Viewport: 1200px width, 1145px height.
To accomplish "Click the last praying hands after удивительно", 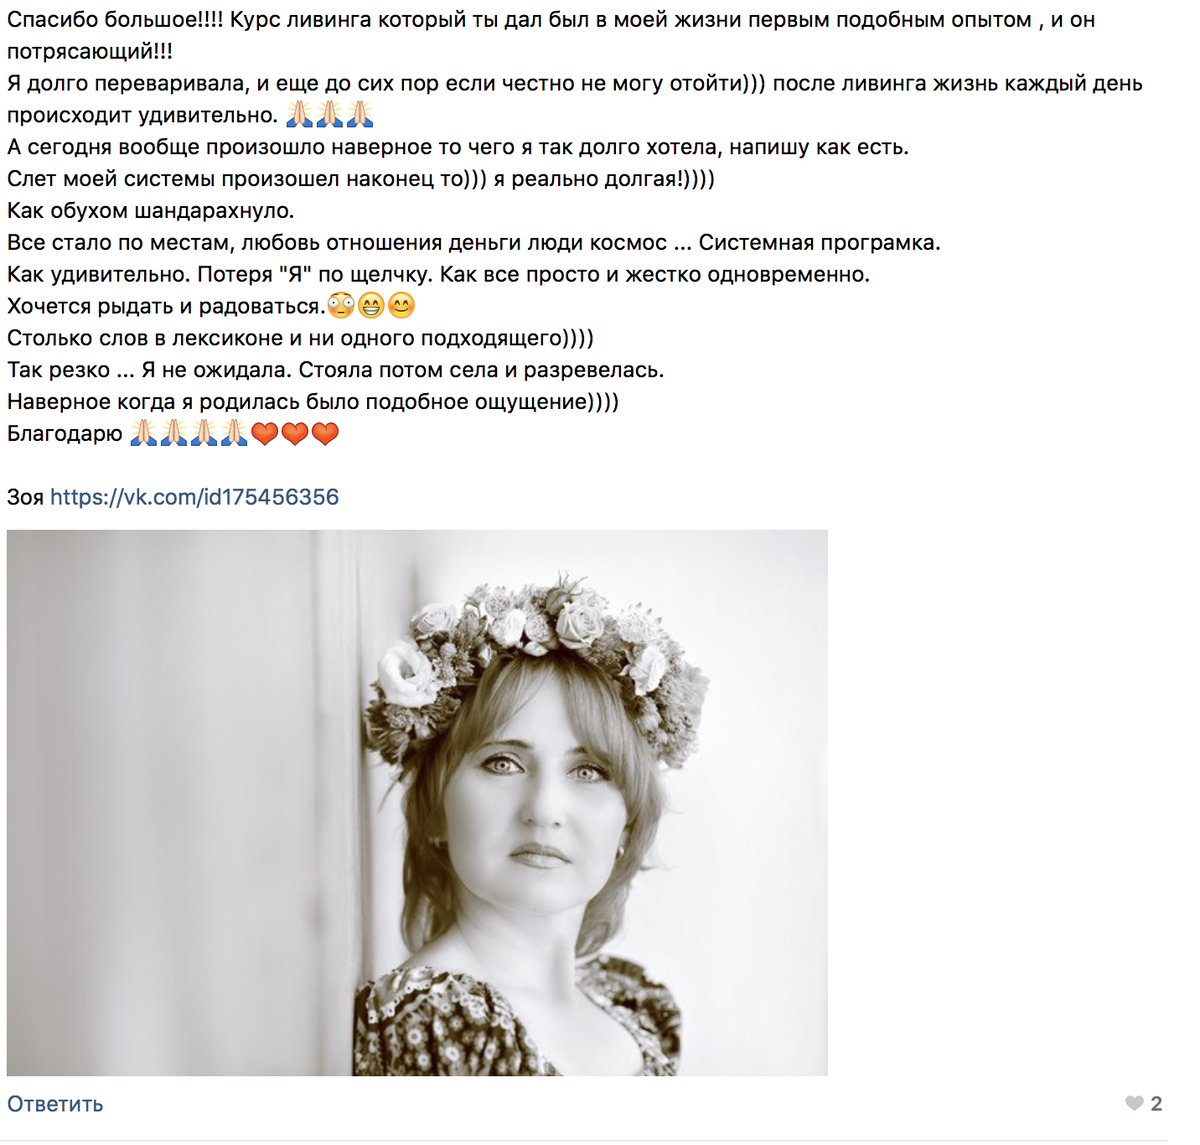I will (x=359, y=115).
